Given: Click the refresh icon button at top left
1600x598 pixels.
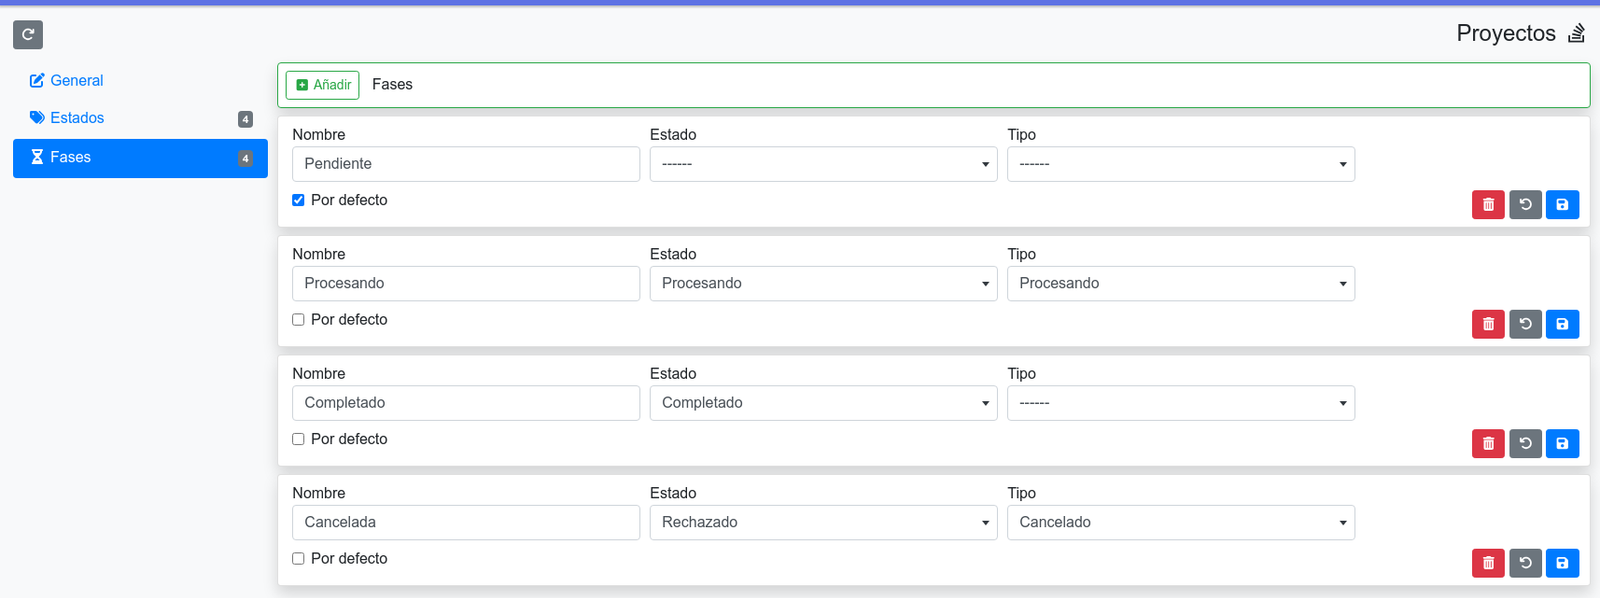Looking at the screenshot, I should click(28, 35).
